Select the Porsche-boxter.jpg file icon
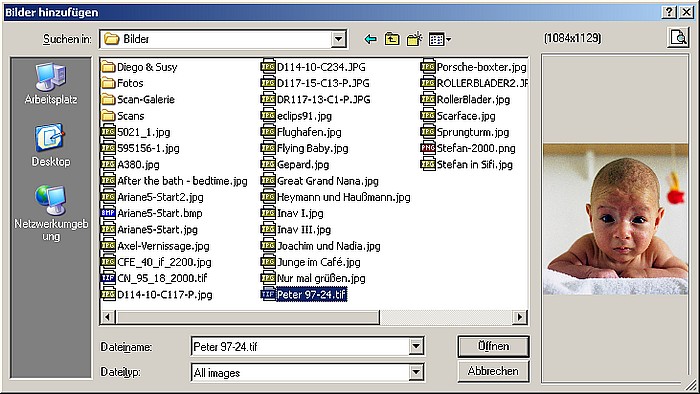This screenshot has height=394, width=700. coord(428,67)
